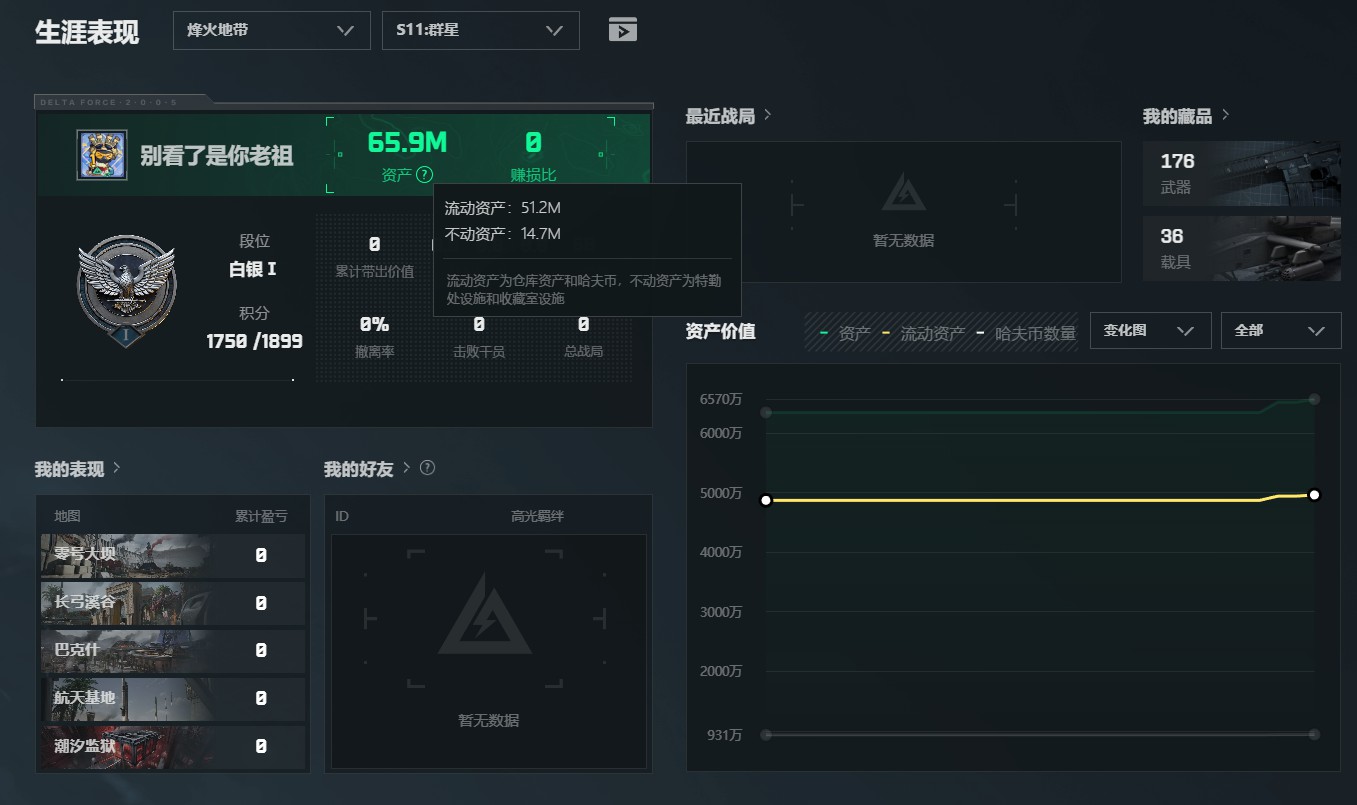Click the 击败干员 stat label
Screen dimensions: 1357x805
tap(479, 351)
